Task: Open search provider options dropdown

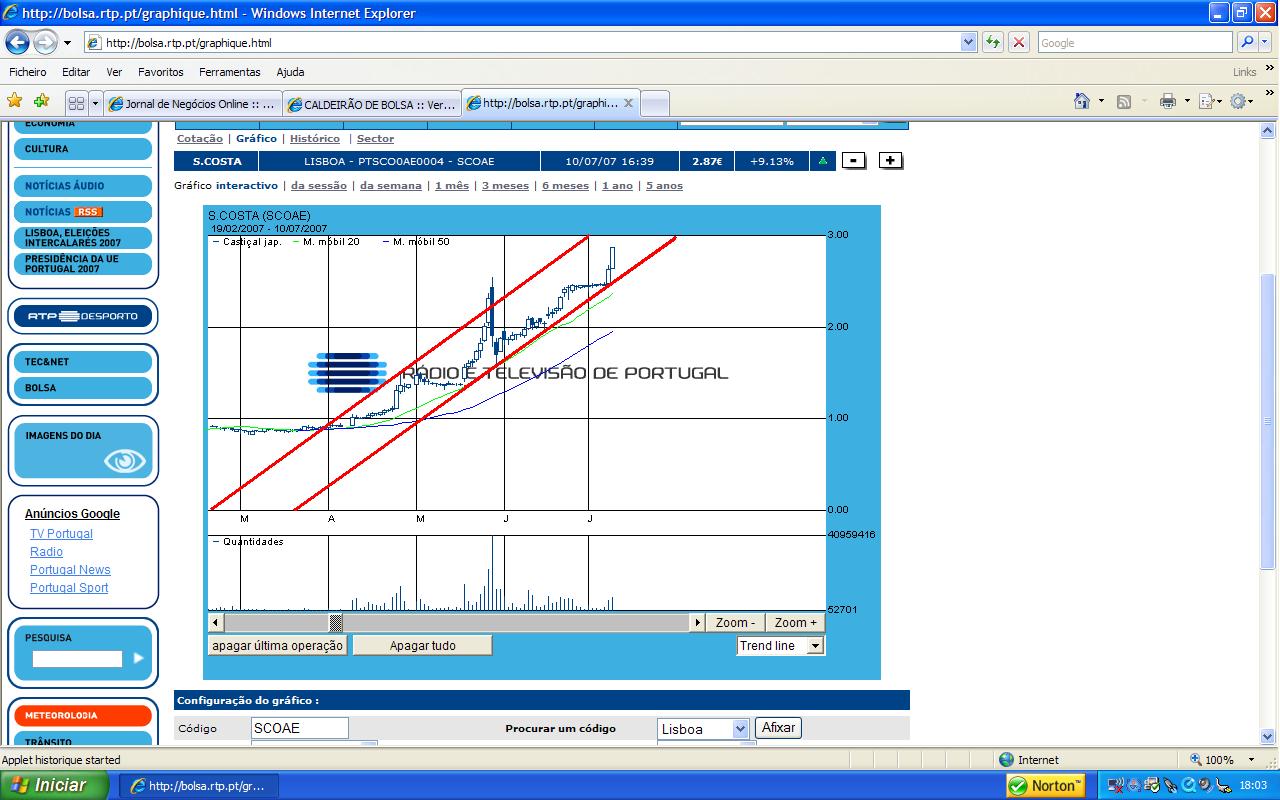Action: 1265,43
